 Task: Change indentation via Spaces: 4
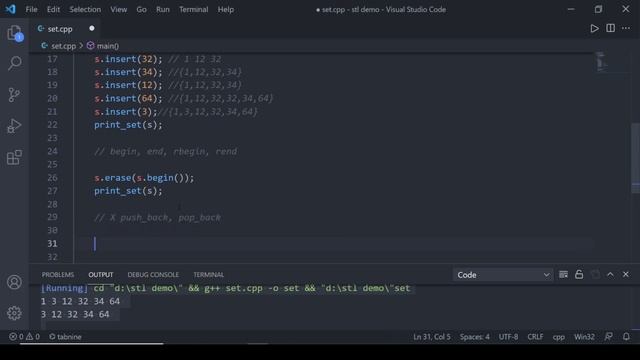point(475,337)
